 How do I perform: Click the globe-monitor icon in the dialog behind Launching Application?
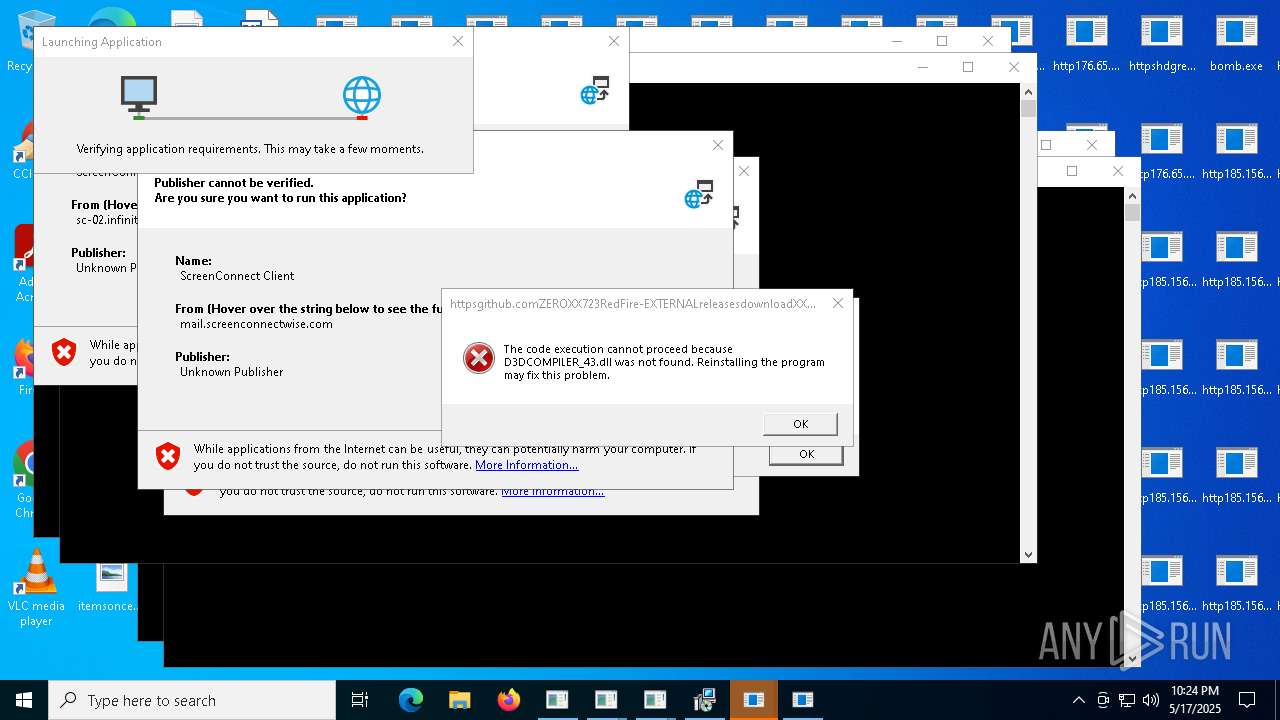(x=595, y=90)
